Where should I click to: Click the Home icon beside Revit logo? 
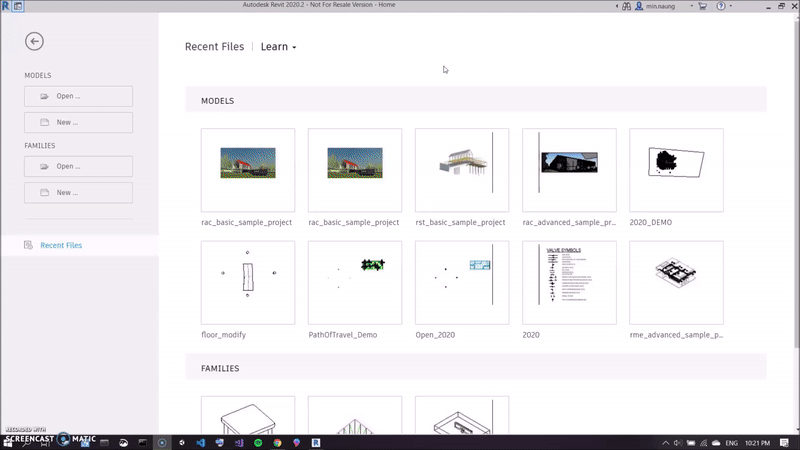coord(16,5)
